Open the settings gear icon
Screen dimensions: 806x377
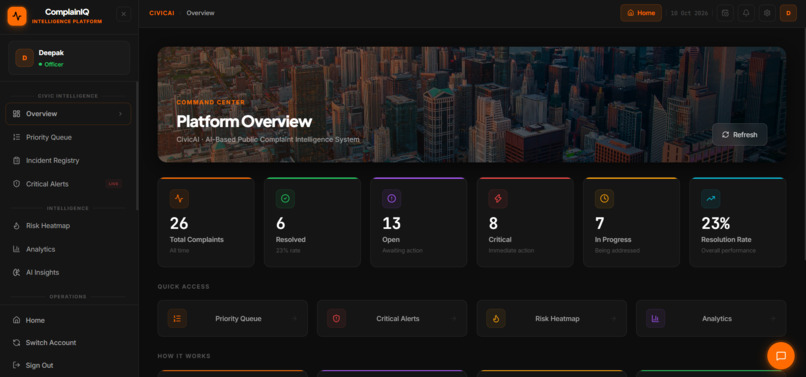click(x=767, y=13)
